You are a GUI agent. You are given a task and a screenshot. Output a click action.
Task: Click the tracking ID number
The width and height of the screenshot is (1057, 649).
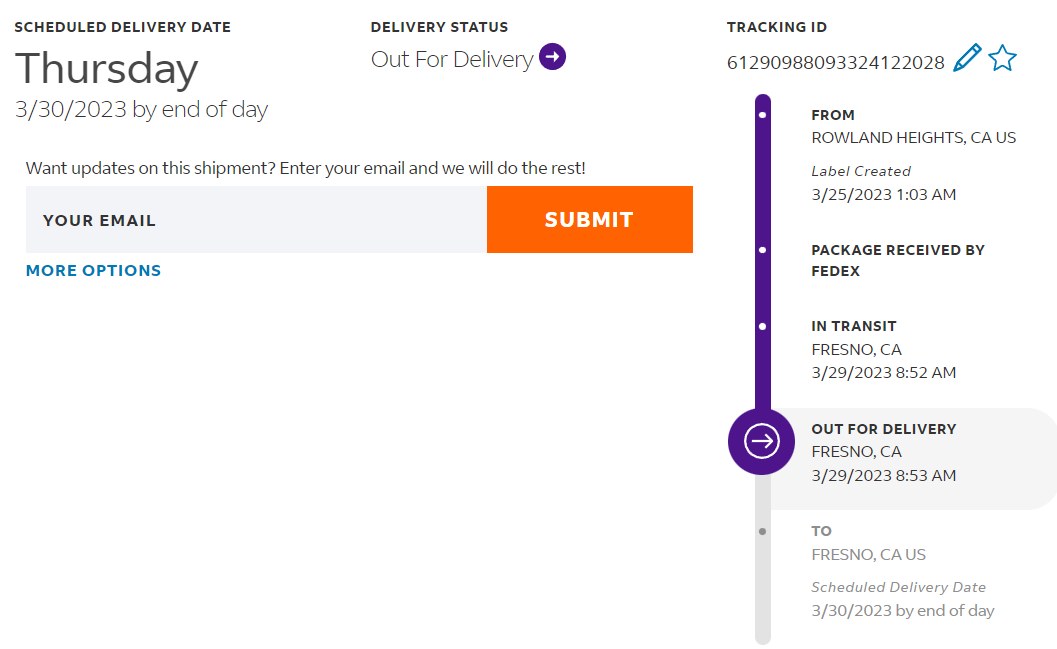(x=835, y=63)
